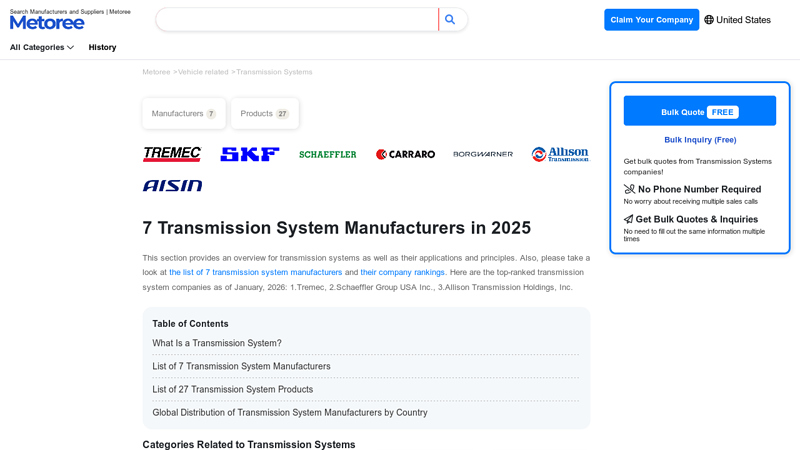The width and height of the screenshot is (800, 450).
Task: Open the Aisin logo
Action: tap(172, 185)
